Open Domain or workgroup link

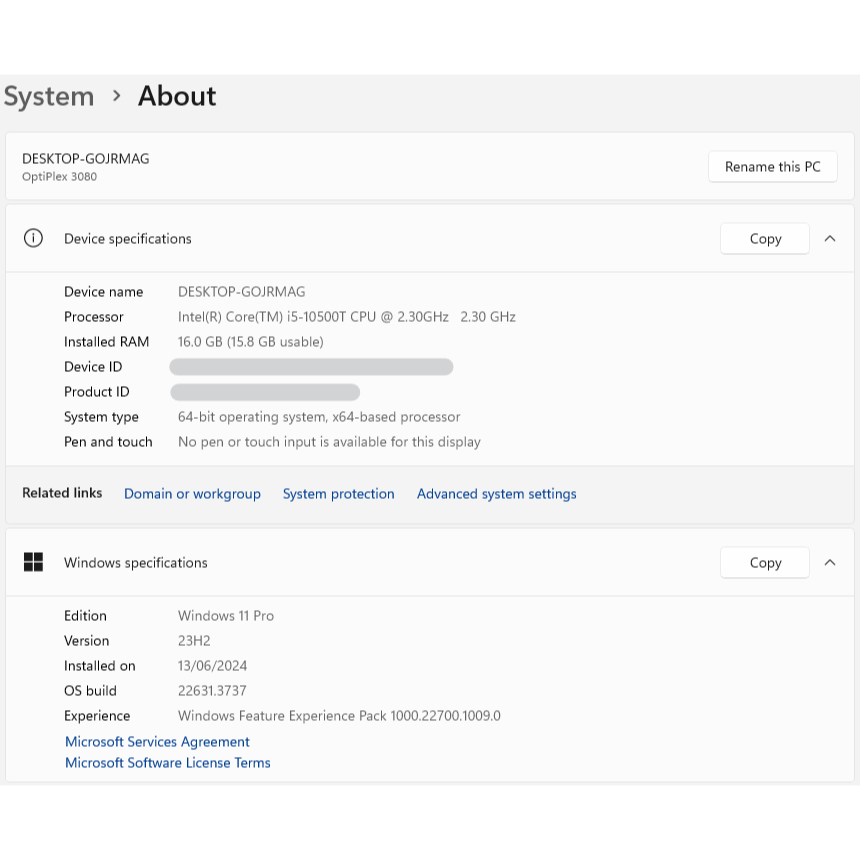pyautogui.click(x=192, y=494)
